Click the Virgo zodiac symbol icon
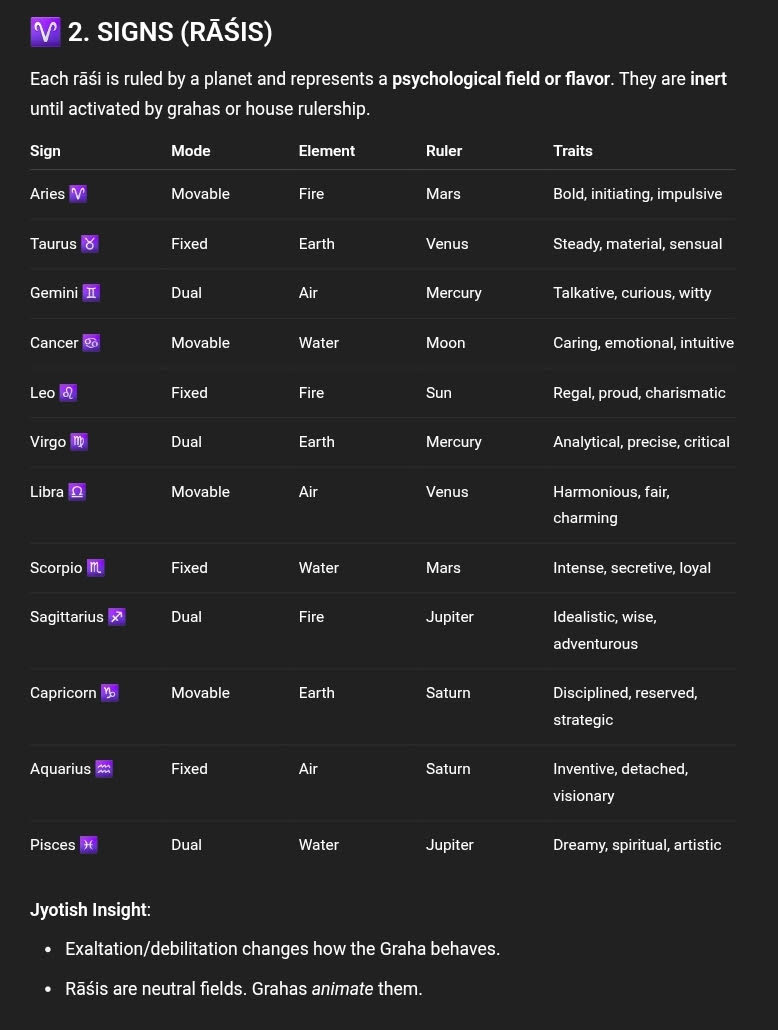 tap(79, 442)
